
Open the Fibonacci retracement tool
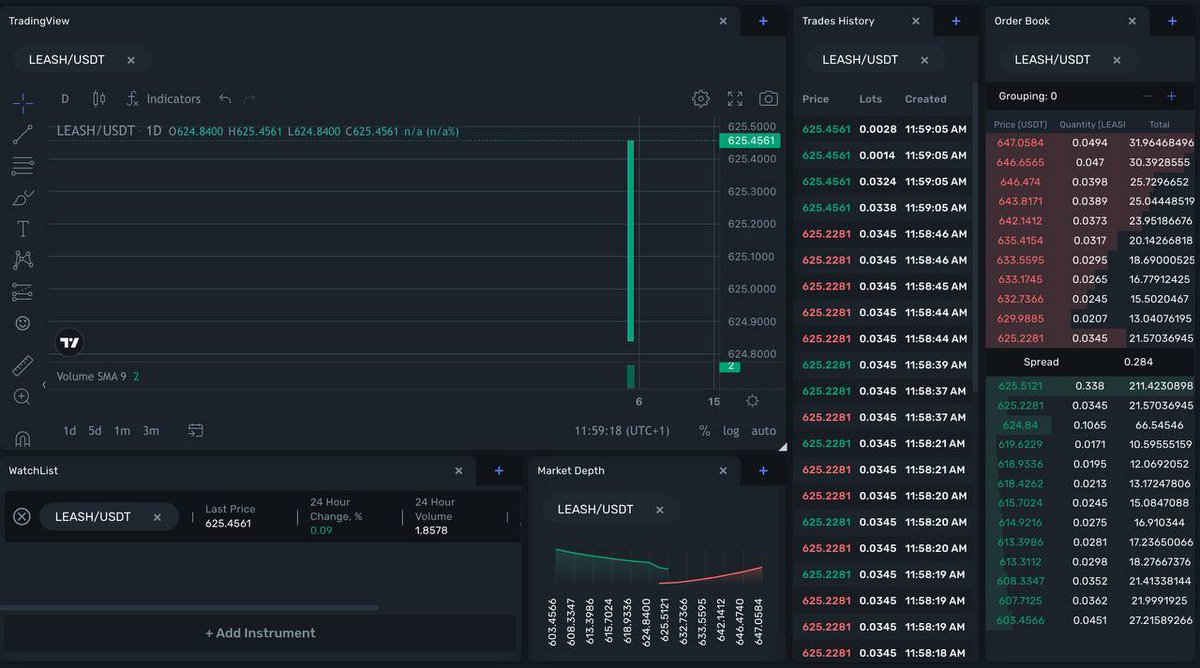(x=23, y=166)
